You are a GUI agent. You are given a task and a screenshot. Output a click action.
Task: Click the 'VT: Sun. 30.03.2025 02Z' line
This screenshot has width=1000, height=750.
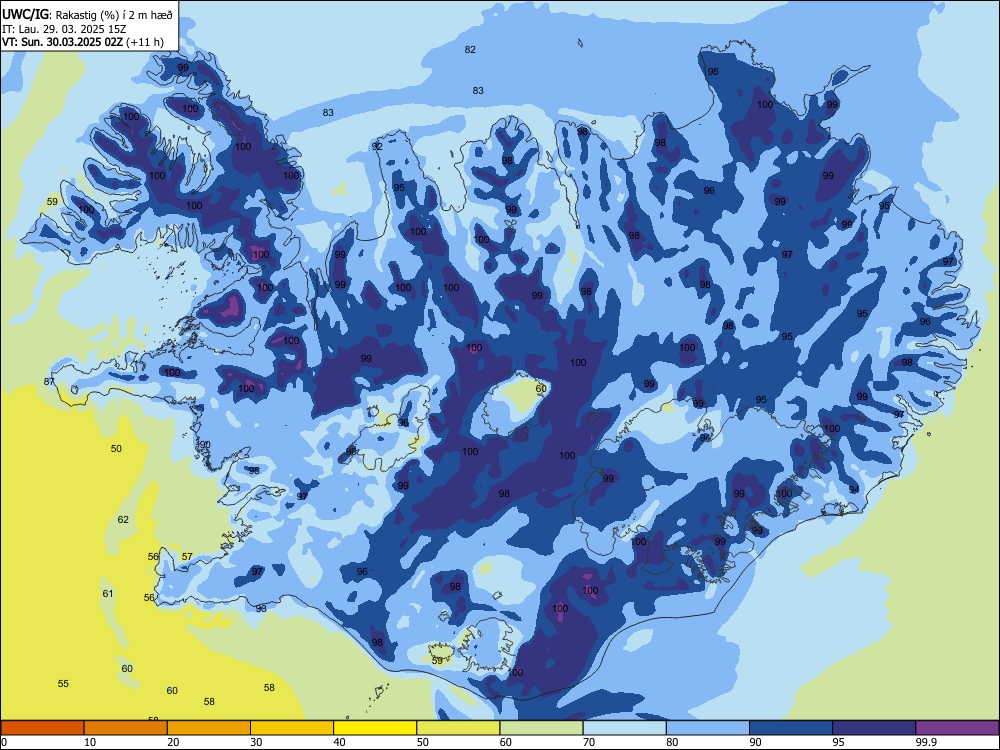[x=62, y=42]
